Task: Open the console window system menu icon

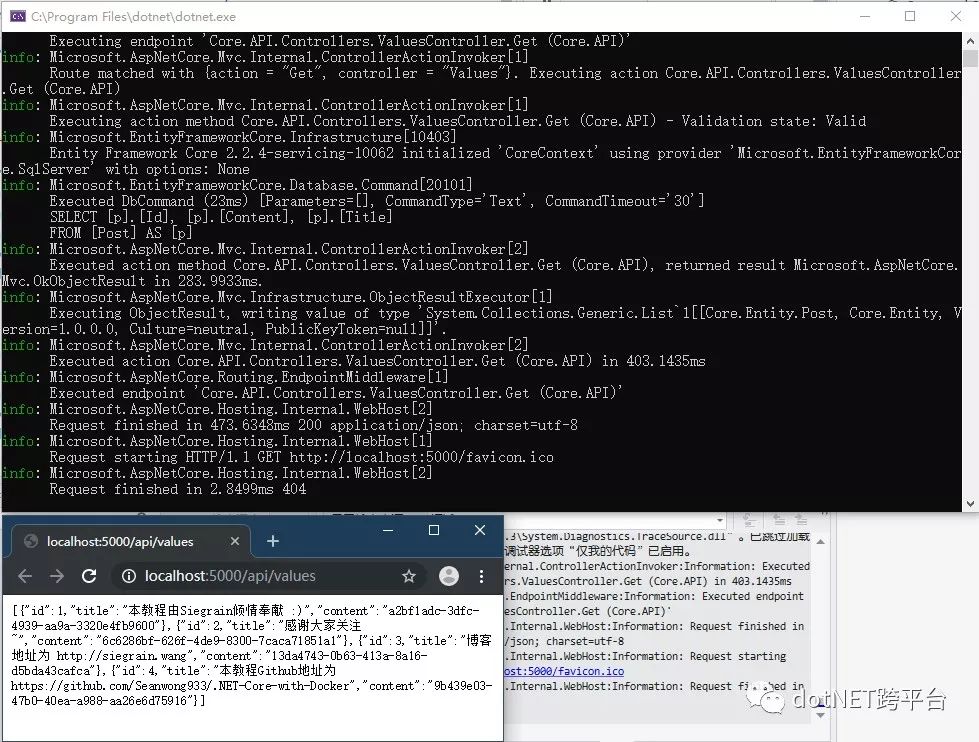Action: pos(18,16)
